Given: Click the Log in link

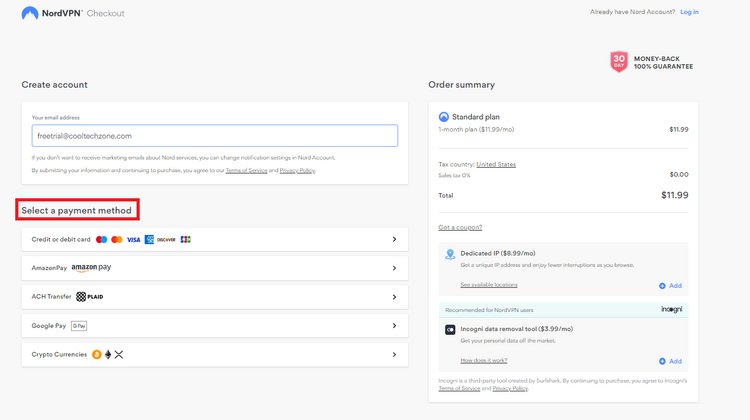Looking at the screenshot, I should [689, 12].
